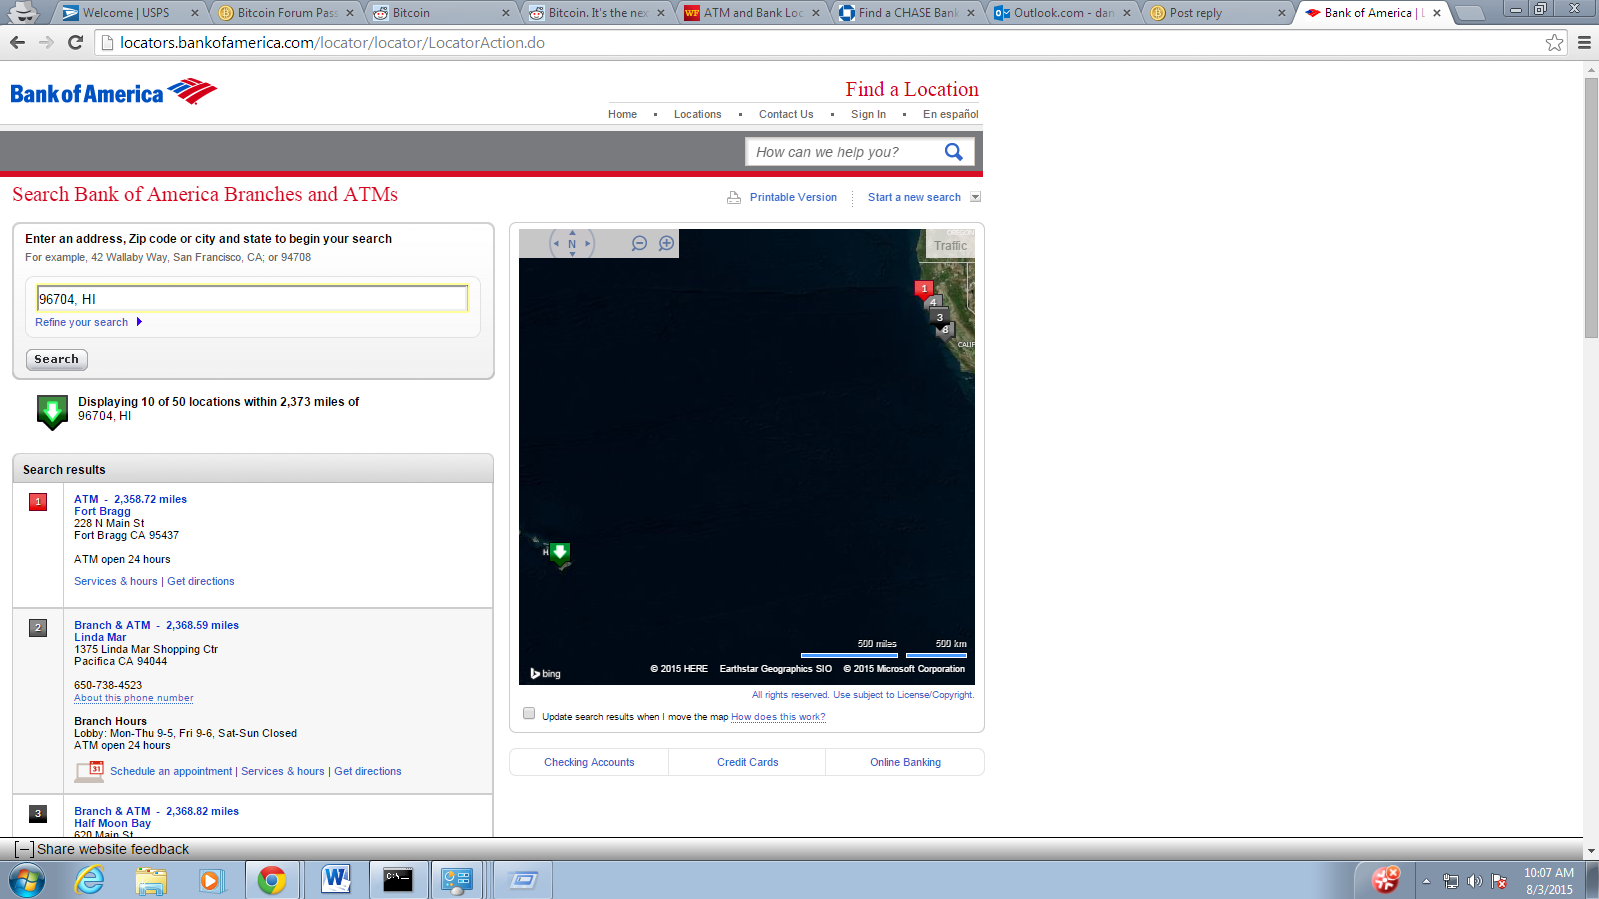Viewport: 1599px width, 899px height.
Task: Click the browser forward arrow
Action: coord(46,42)
